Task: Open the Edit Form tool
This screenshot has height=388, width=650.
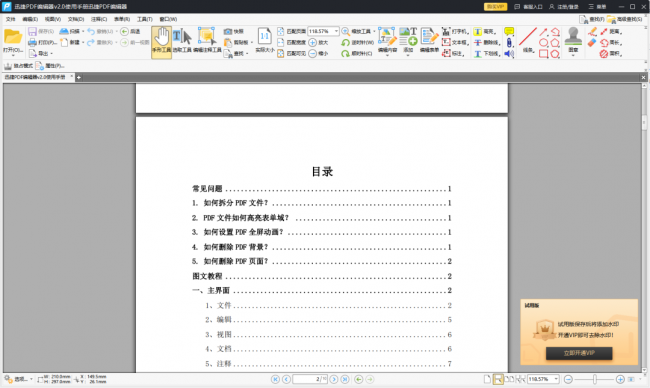Action: (x=429, y=40)
